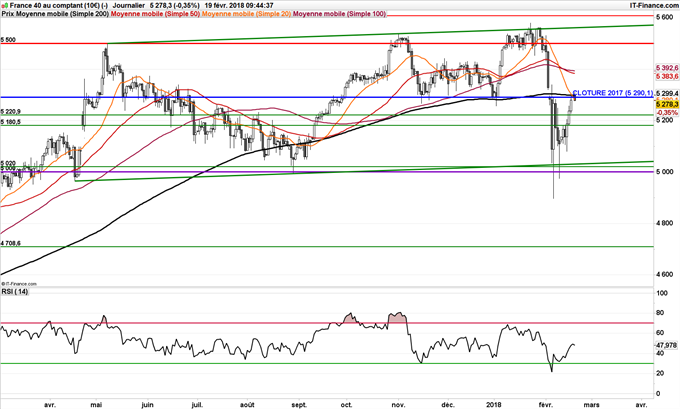Click the header quote 5 278,3 (-0,35%)
Image resolution: width=680 pixels, height=409 pixels.
[x=175, y=6]
